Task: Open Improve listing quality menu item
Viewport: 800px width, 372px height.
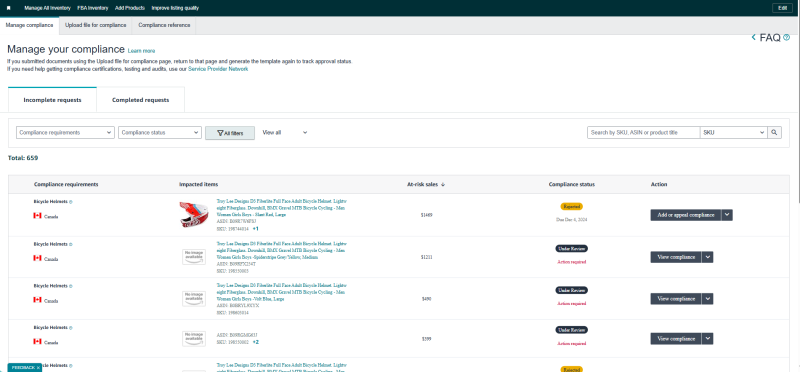Action: pos(175,8)
